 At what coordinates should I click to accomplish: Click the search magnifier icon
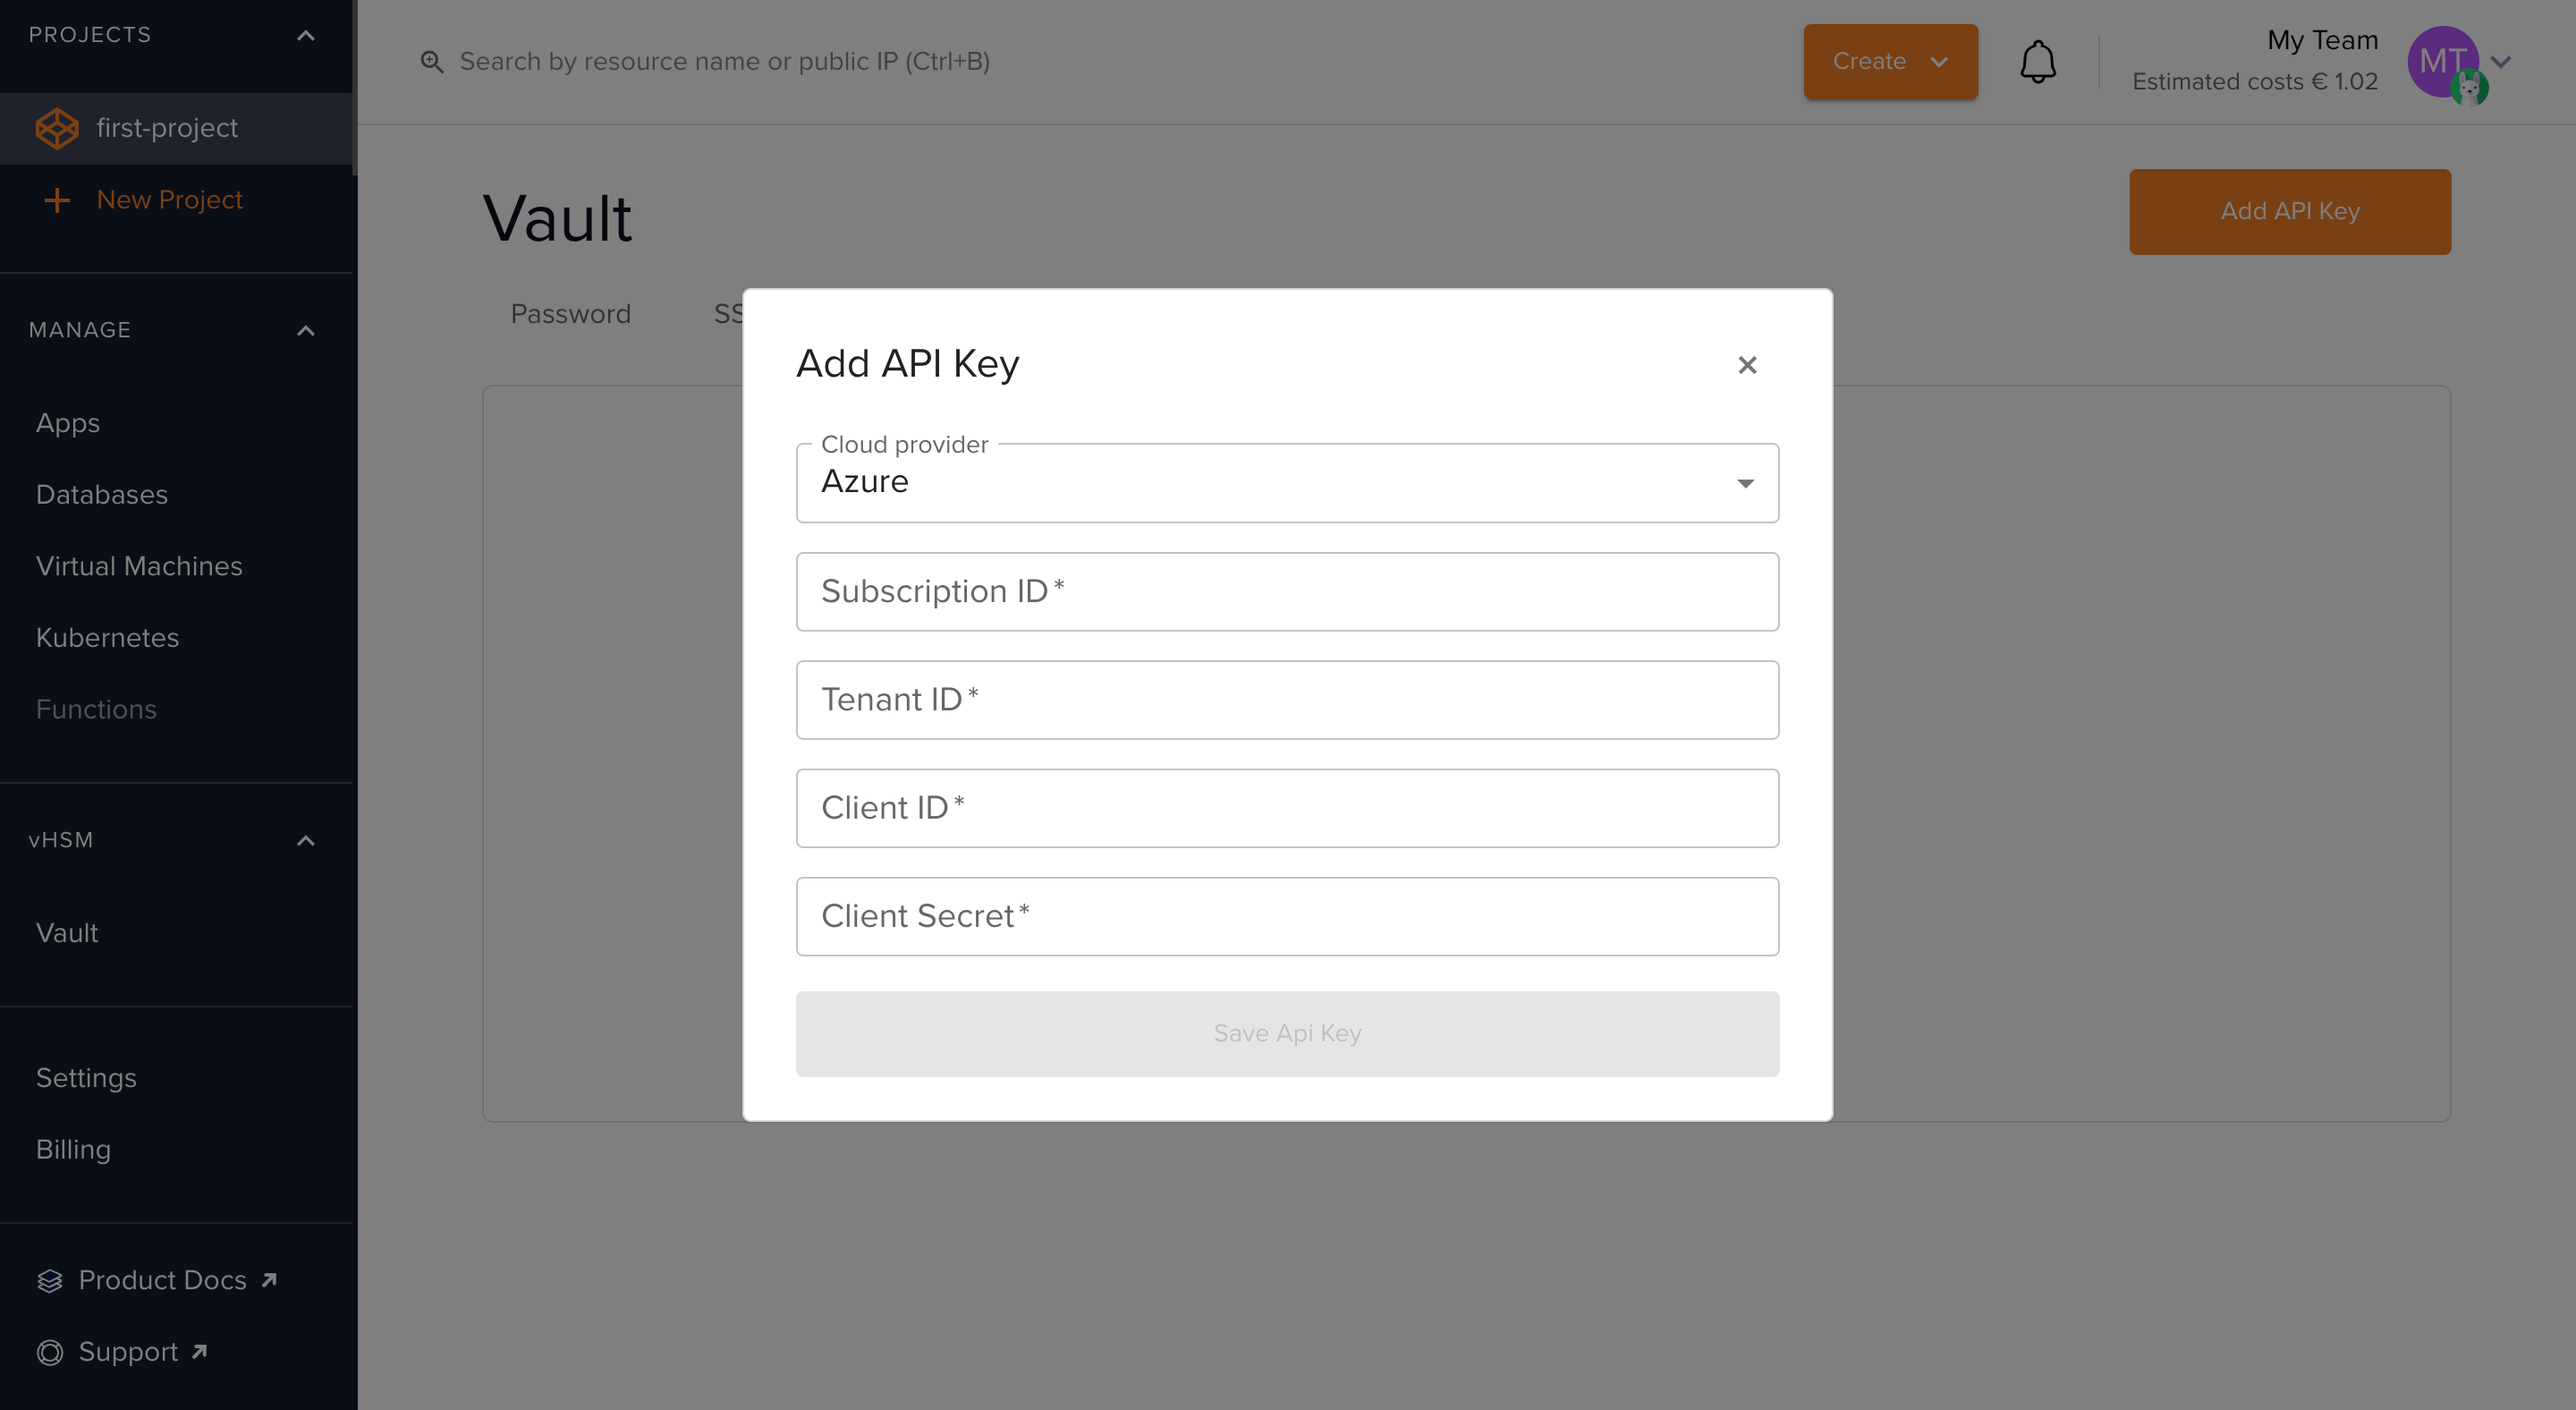431,62
